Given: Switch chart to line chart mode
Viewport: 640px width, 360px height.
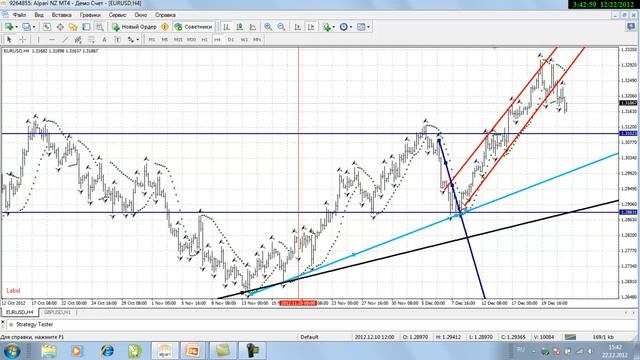Looking at the screenshot, I should tap(253, 27).
